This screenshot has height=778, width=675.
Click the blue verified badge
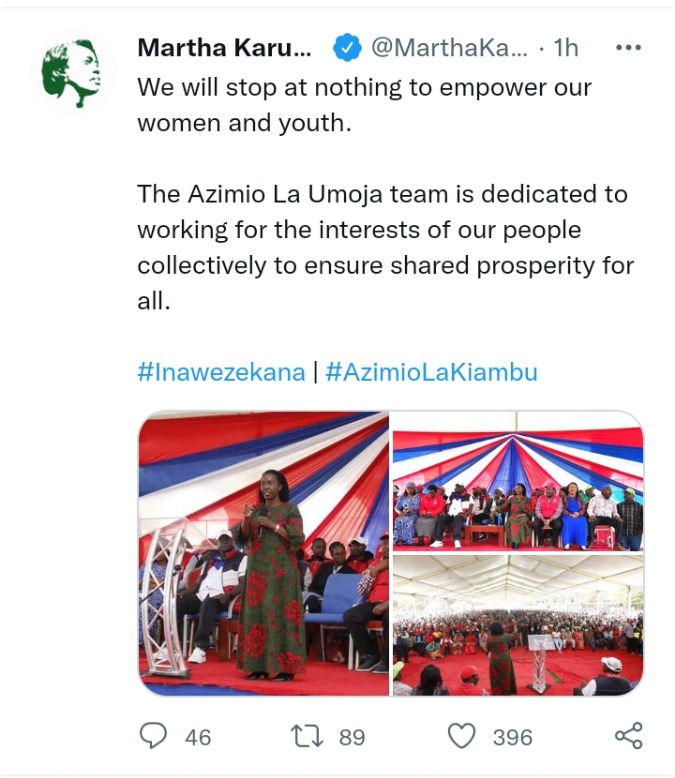(346, 48)
